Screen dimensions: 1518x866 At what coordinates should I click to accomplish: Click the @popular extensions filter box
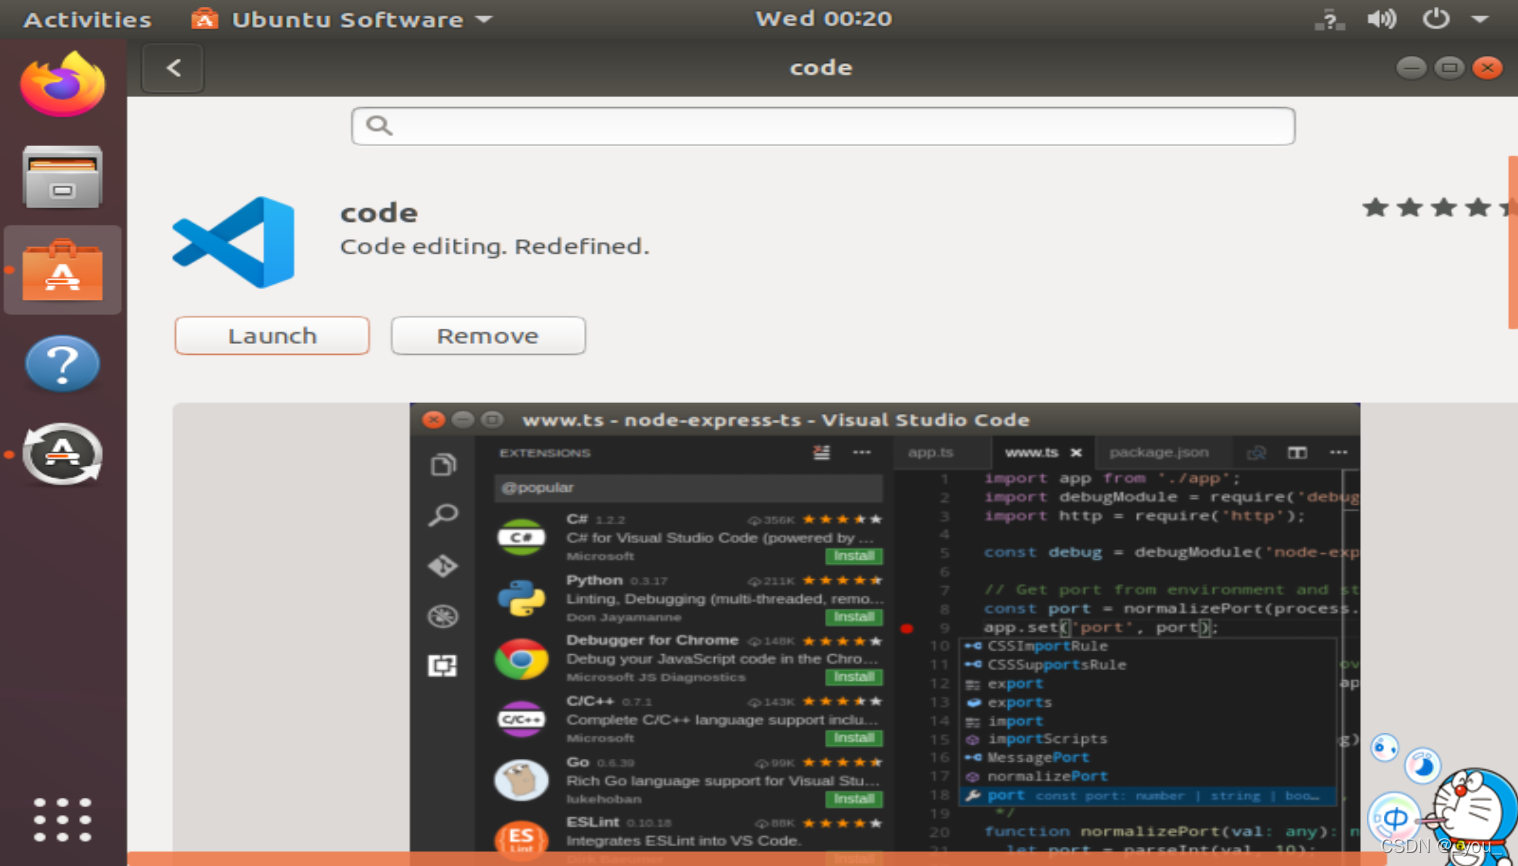[689, 488]
